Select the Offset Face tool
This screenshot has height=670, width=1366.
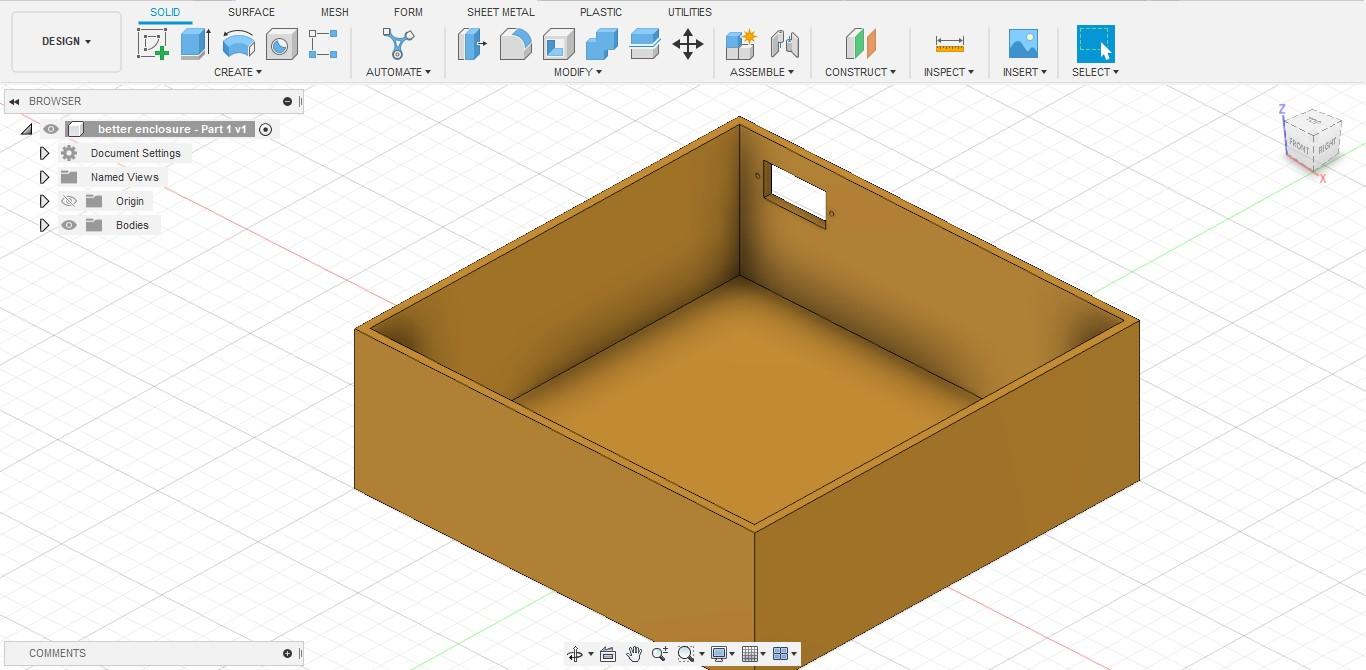pos(645,44)
